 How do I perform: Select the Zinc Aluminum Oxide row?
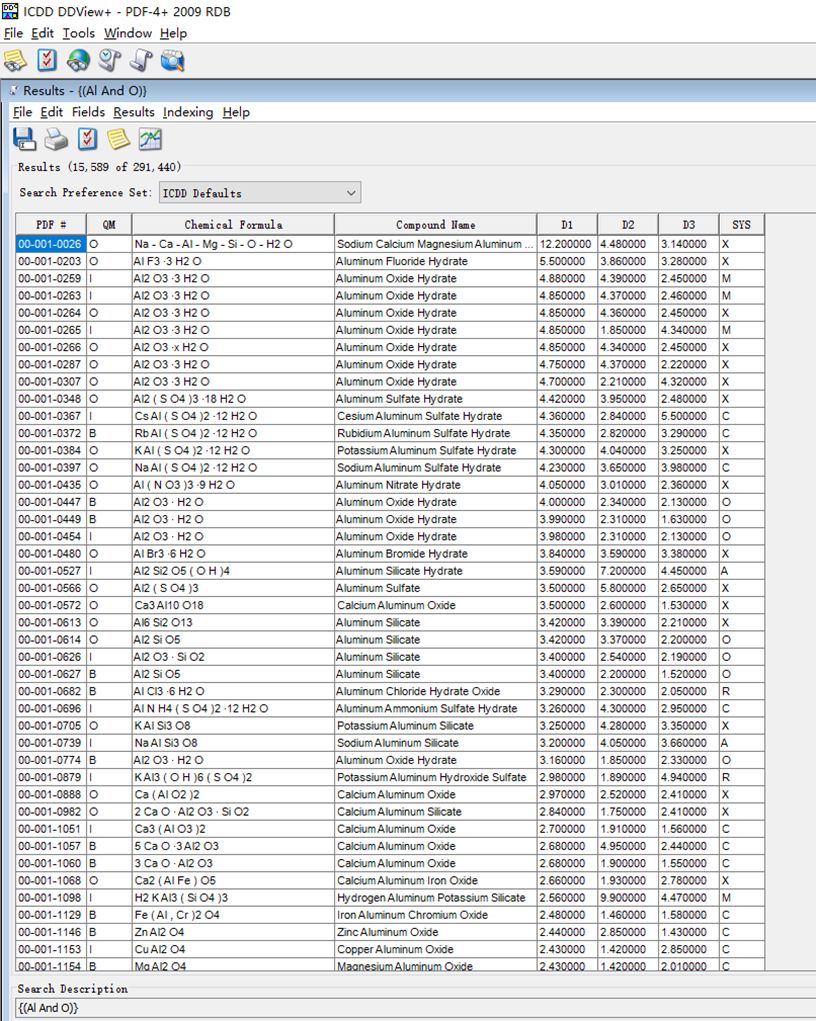389,932
